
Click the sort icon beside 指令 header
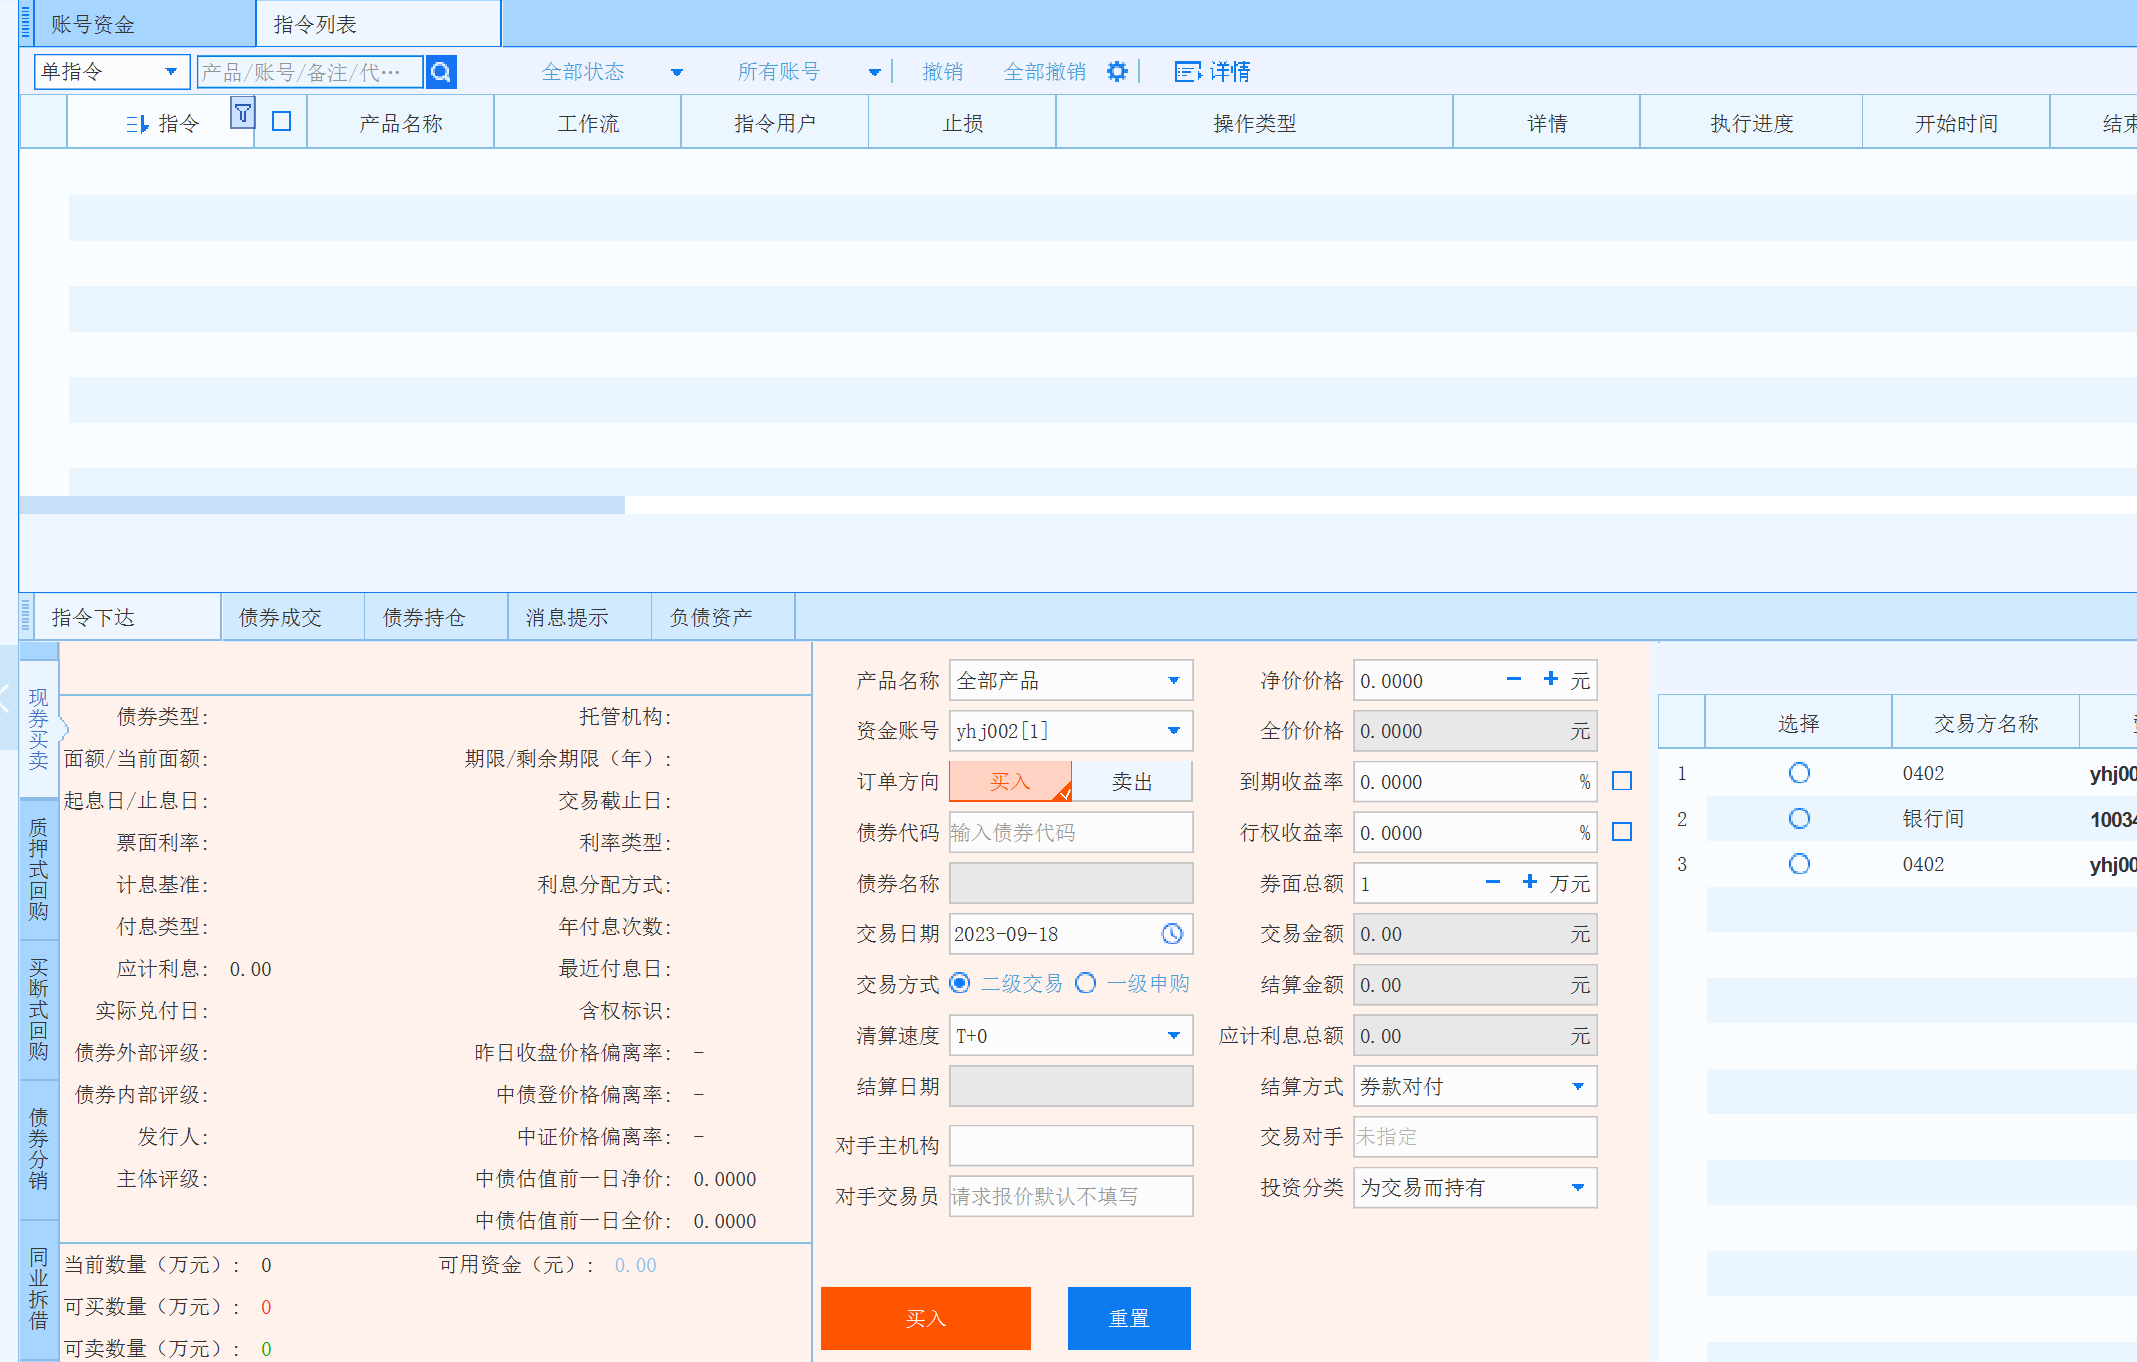click(137, 124)
